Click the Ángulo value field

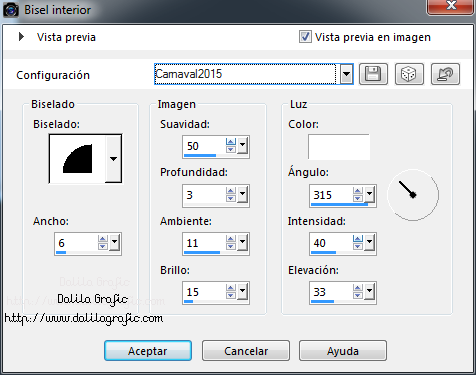pyautogui.click(x=331, y=195)
